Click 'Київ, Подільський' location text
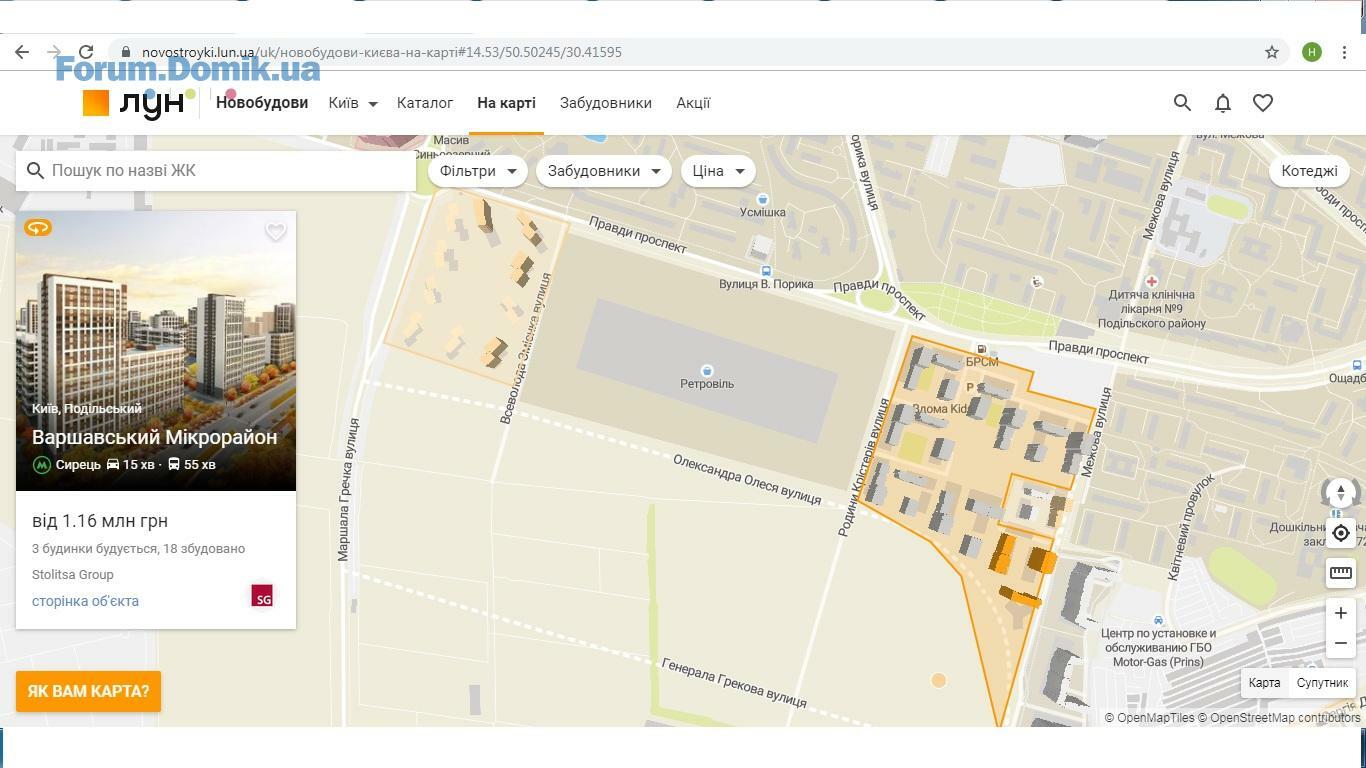 click(87, 408)
